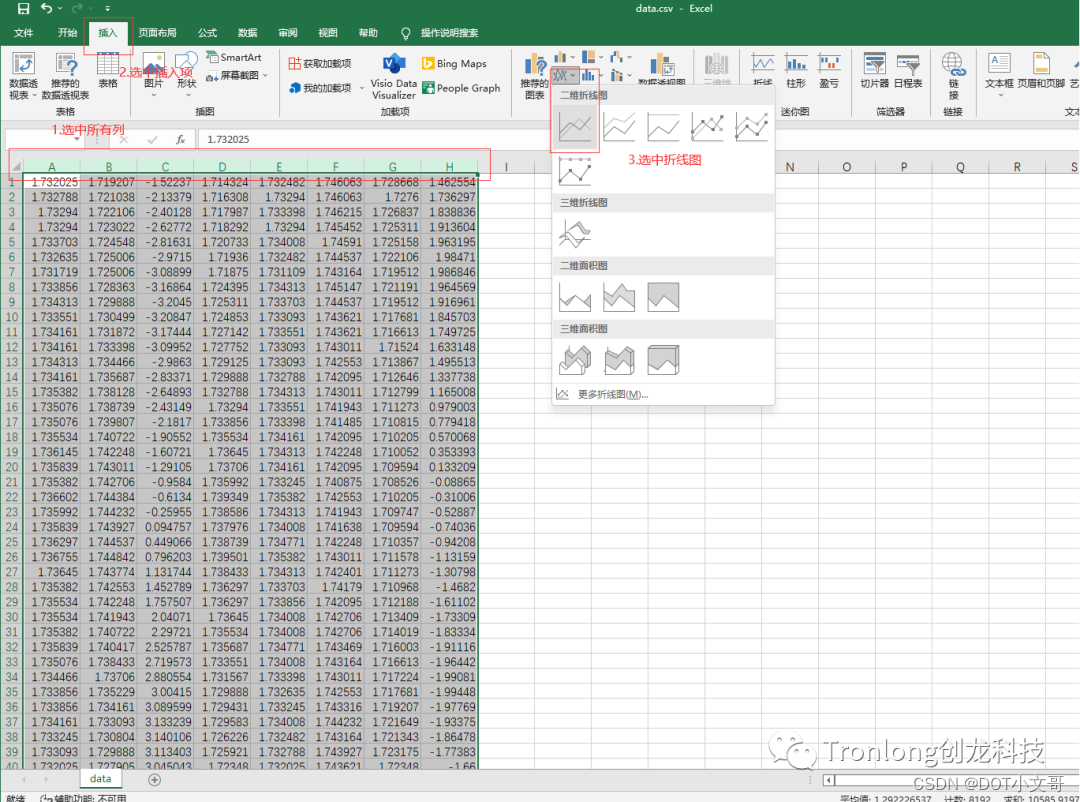Select the stacked line chart
This screenshot has height=802, width=1080.
tap(619, 127)
